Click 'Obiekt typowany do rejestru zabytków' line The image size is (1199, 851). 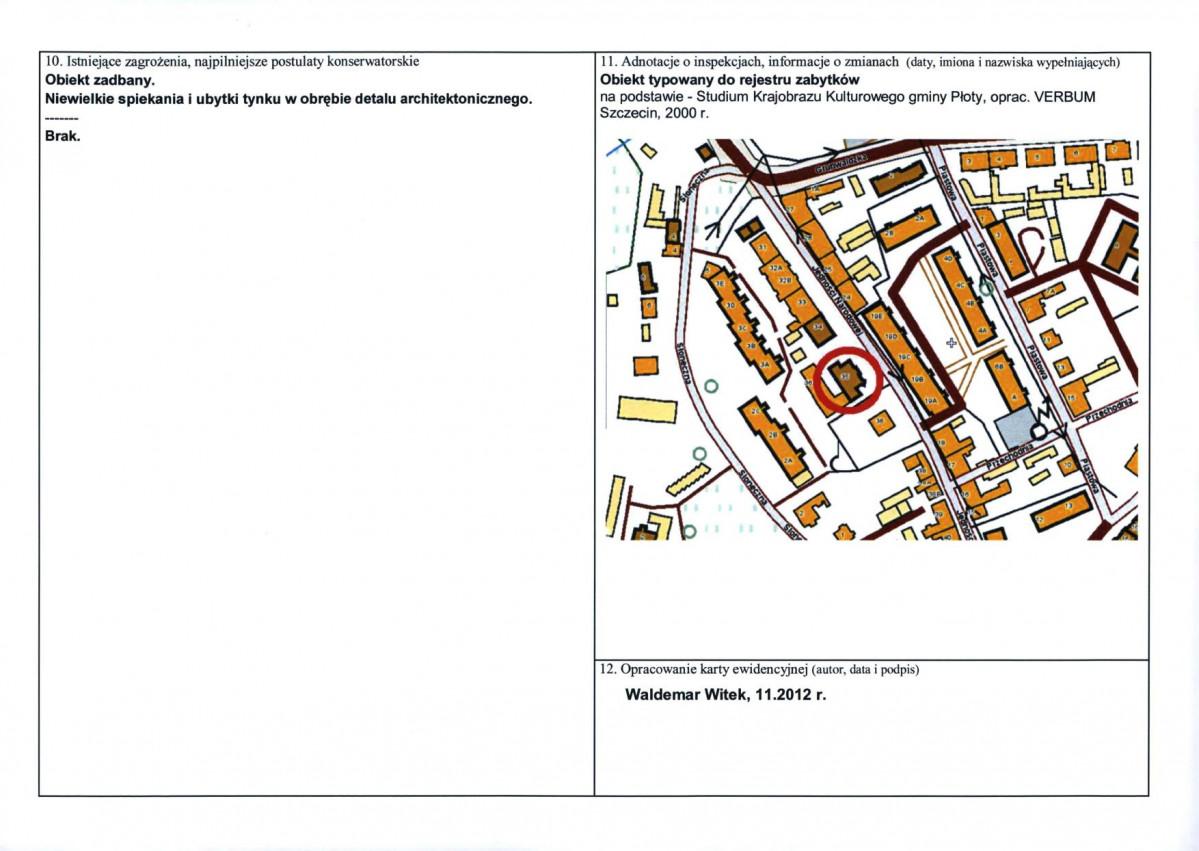click(730, 80)
